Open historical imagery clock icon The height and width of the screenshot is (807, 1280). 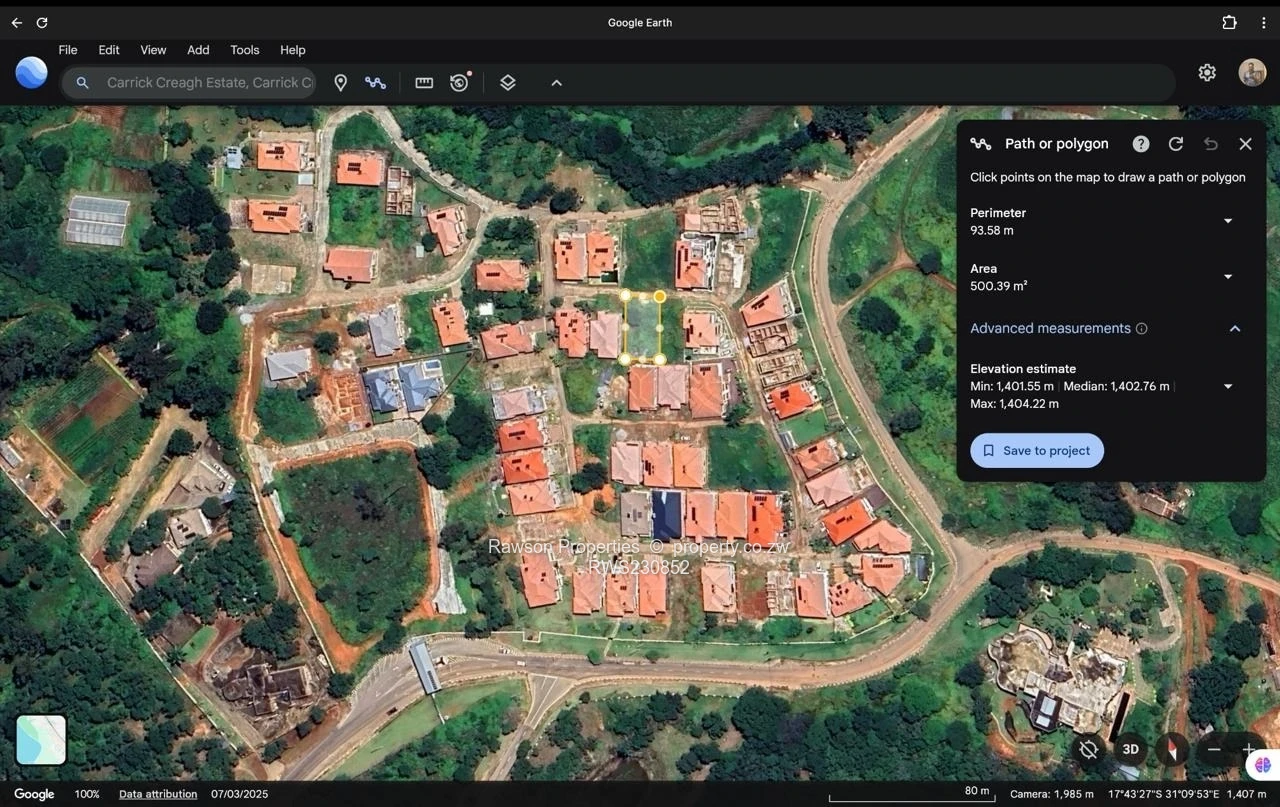pyautogui.click(x=460, y=83)
